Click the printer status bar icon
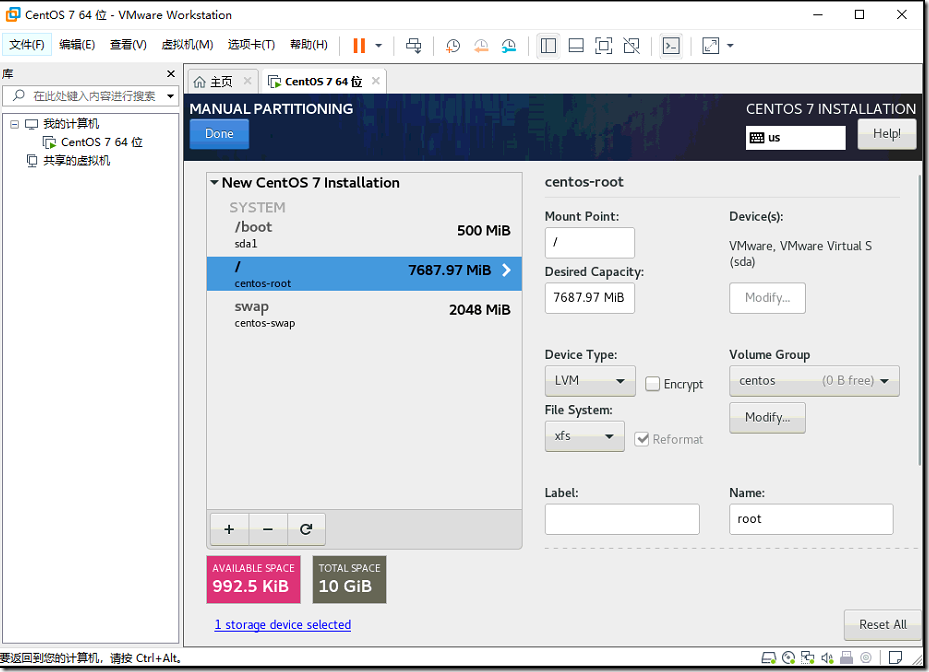The image size is (929, 672). tap(847, 658)
